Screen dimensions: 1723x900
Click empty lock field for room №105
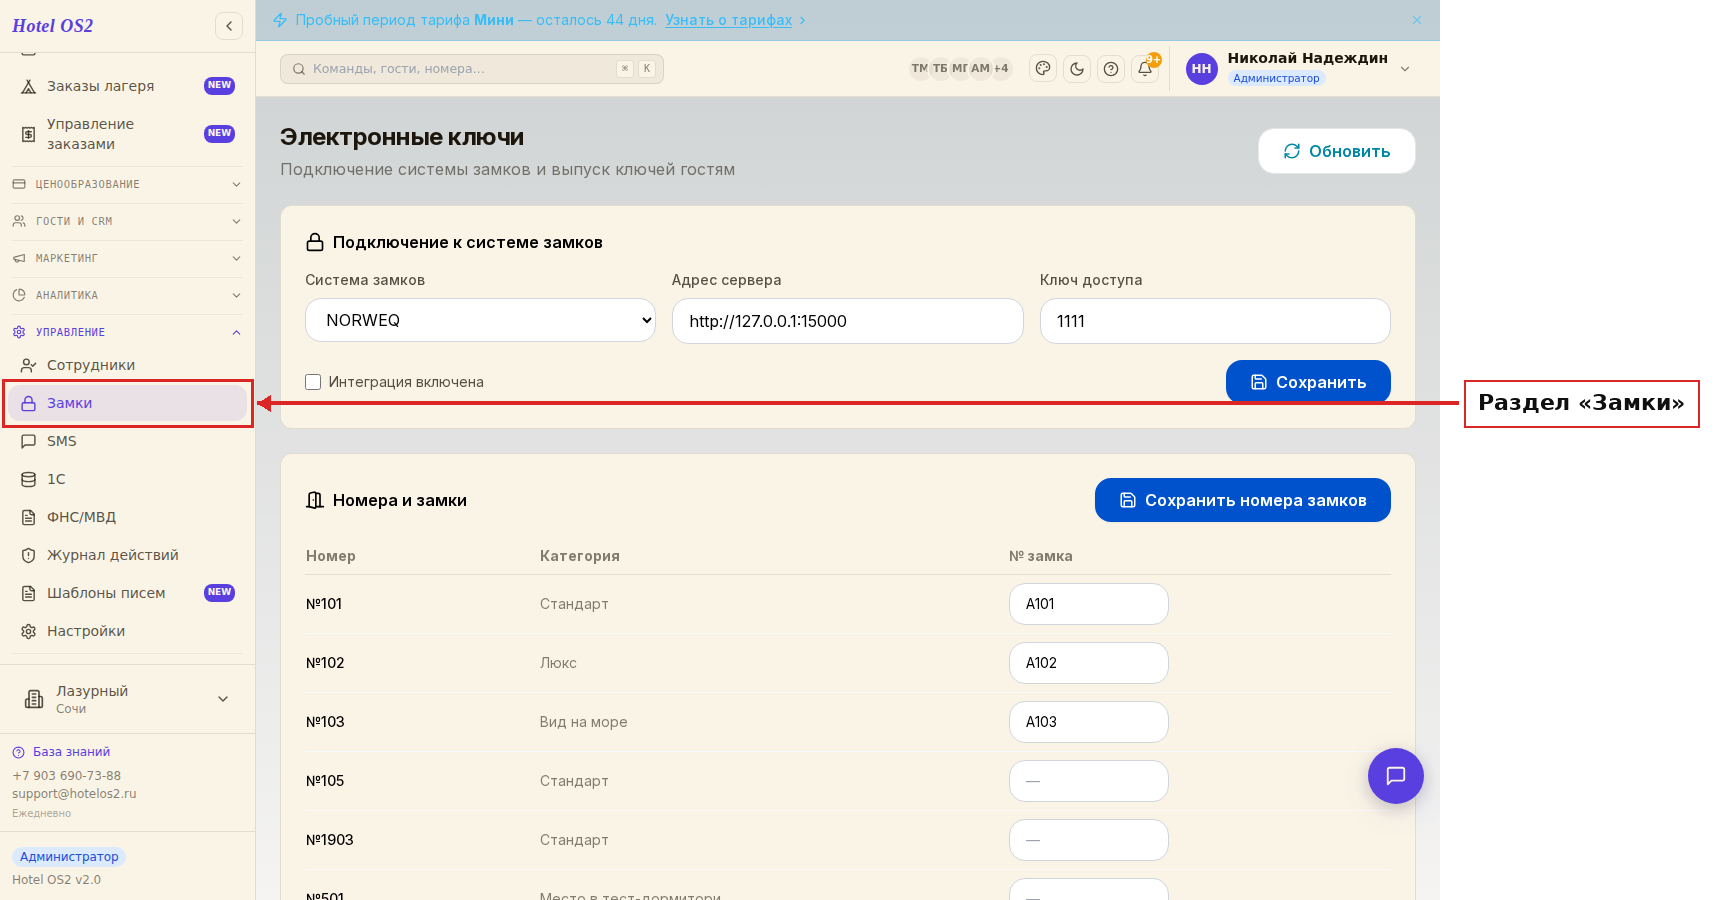[1089, 781]
